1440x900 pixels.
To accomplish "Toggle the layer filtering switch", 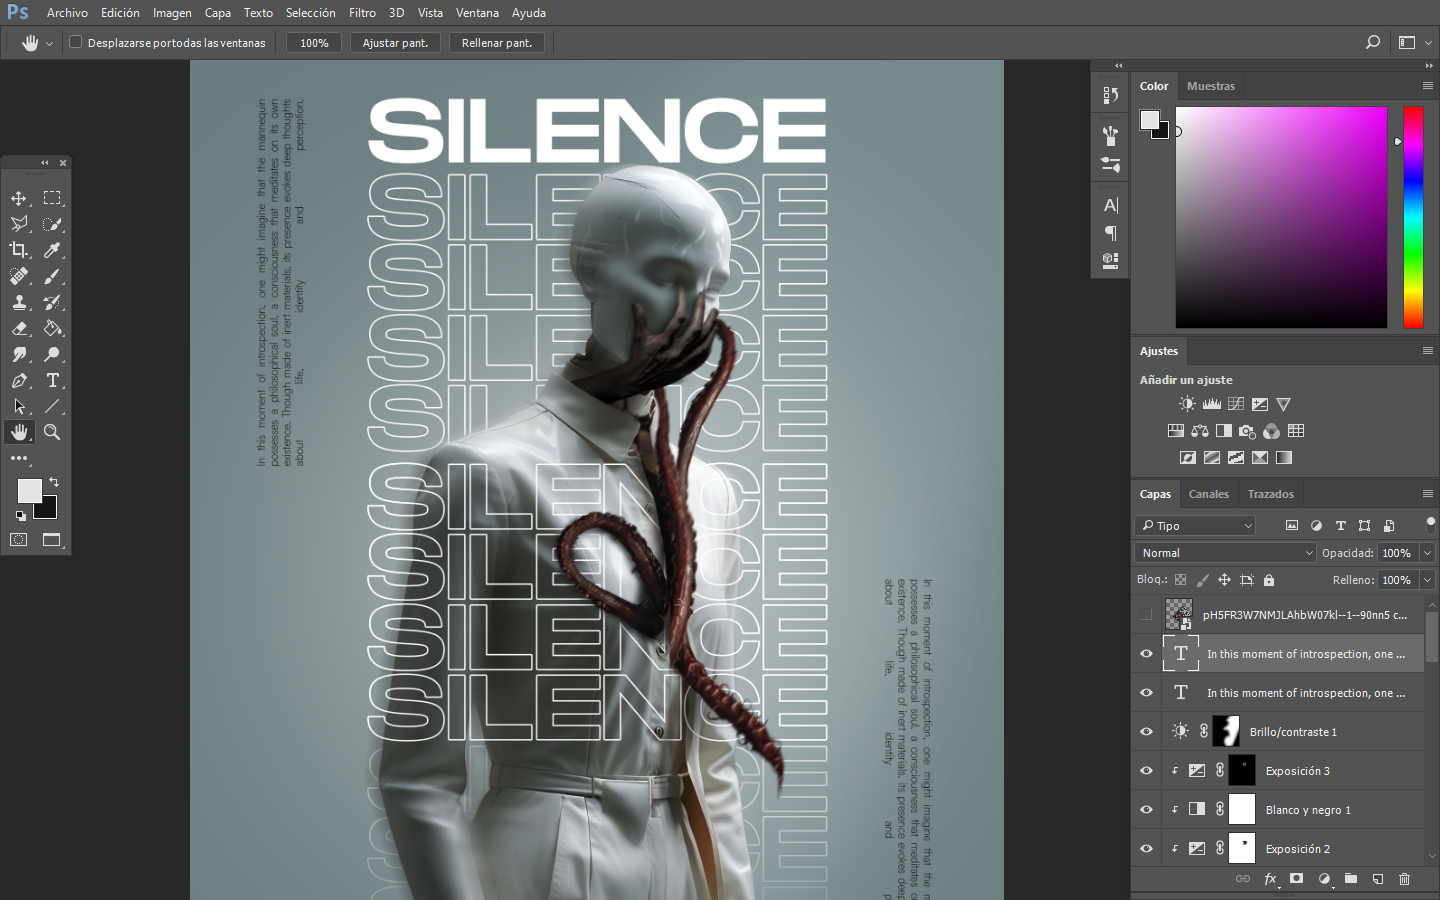I will click(1430, 524).
